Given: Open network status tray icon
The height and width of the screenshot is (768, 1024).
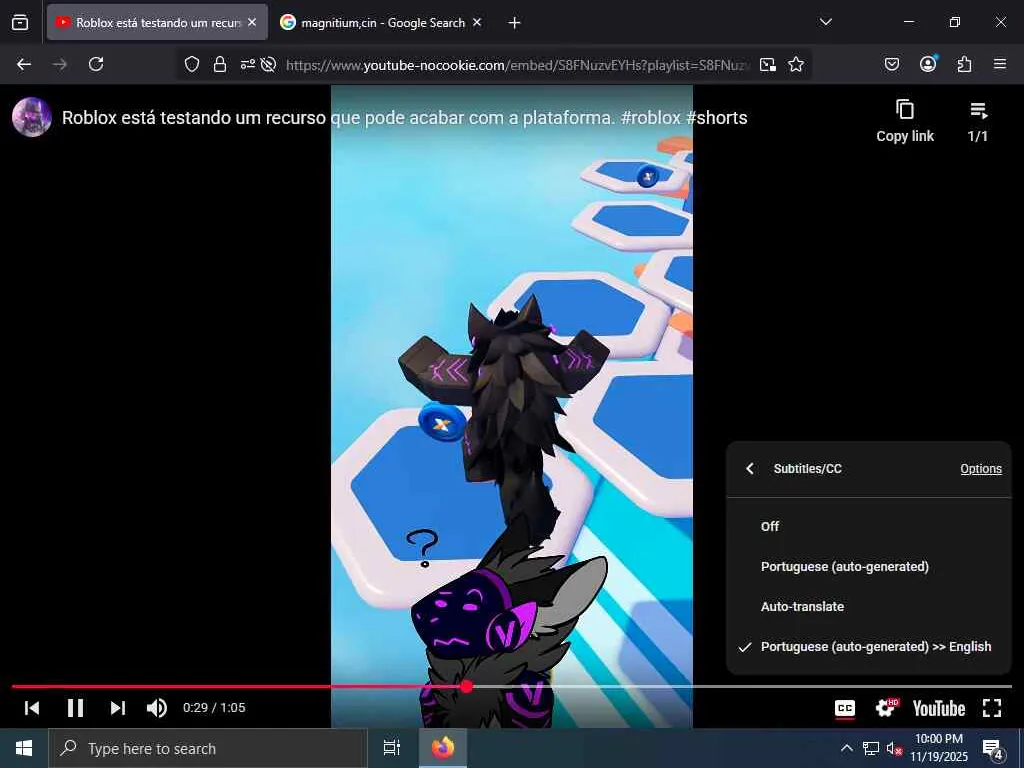Looking at the screenshot, I should [871, 748].
